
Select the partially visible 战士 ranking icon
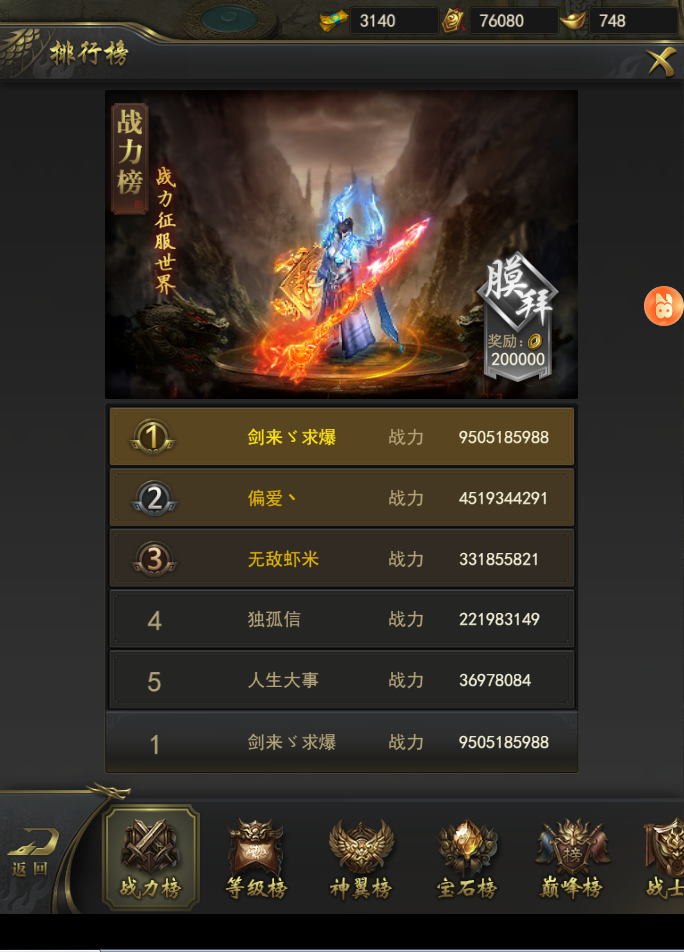coord(663,859)
